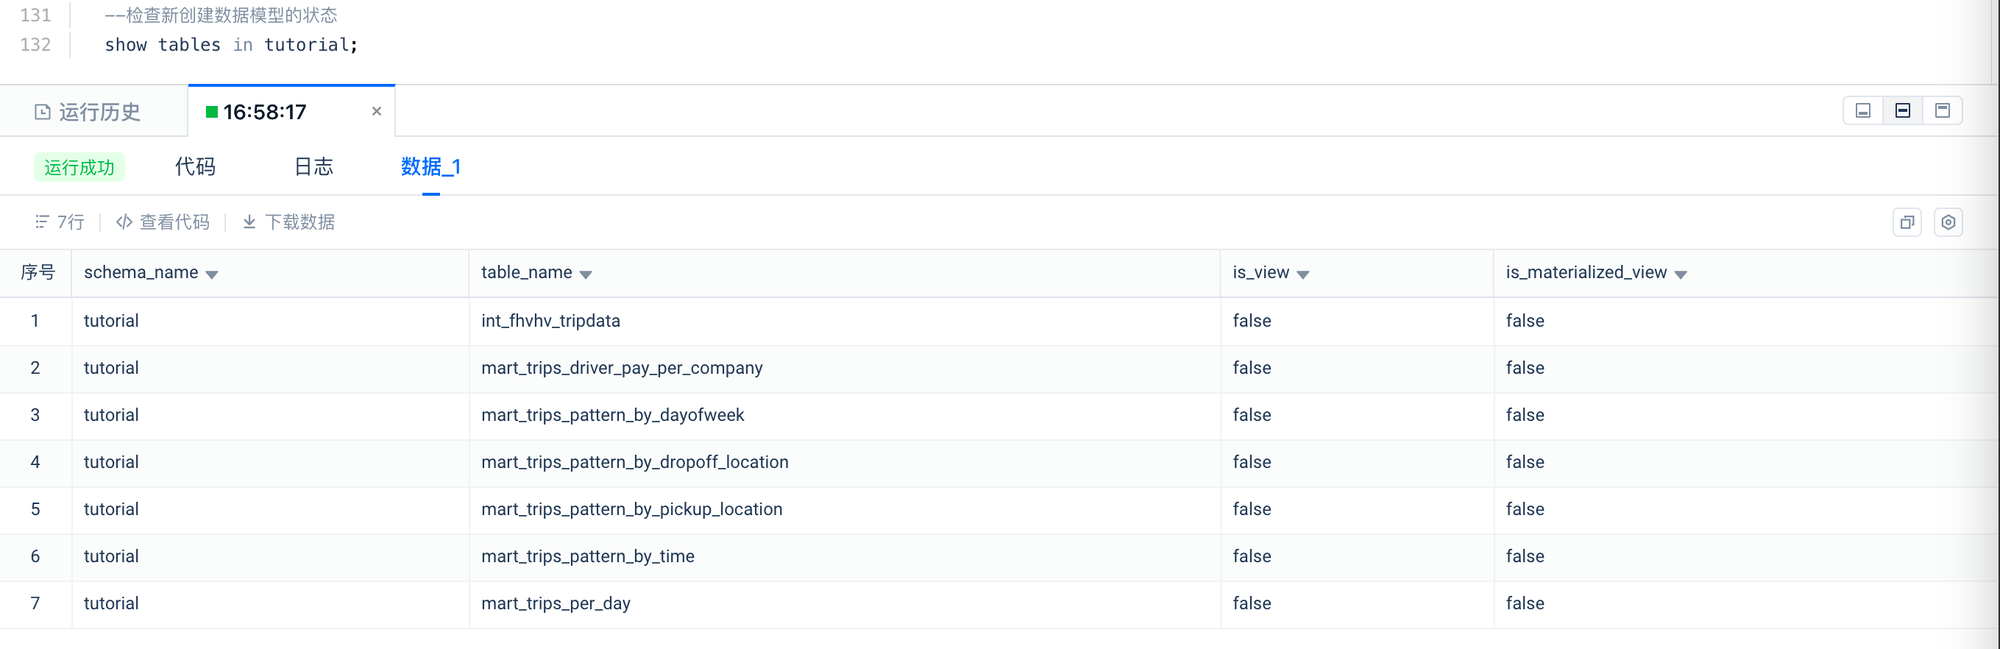Screen dimensions: 2000x649
Task: Open the table column settings icon
Action: tap(1948, 222)
